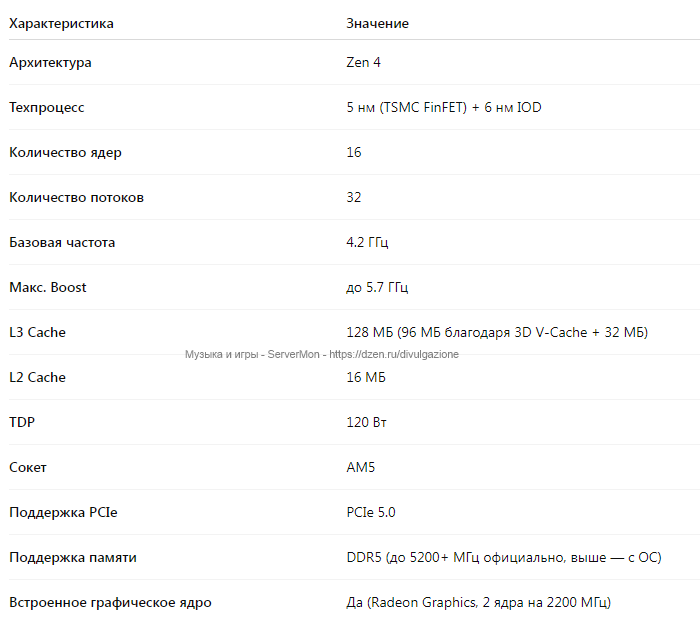700x643 pixels.
Task: Click the 'до 5.7 ГГц' boost value
Action: pyautogui.click(x=377, y=288)
